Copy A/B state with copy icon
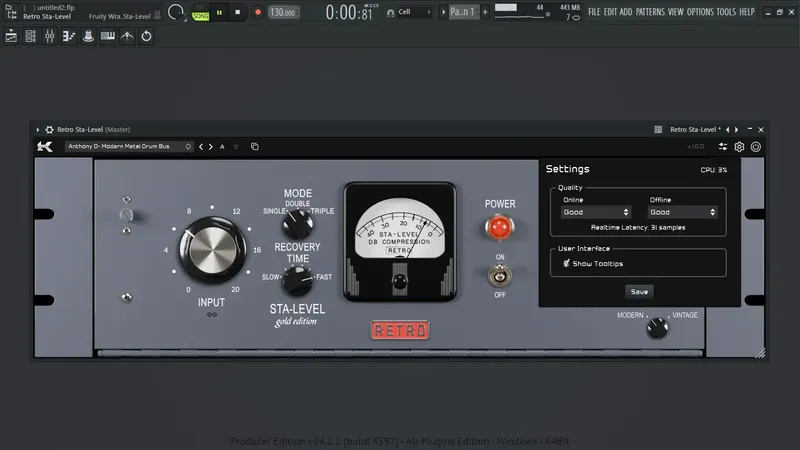The width and height of the screenshot is (800, 450). [255, 147]
